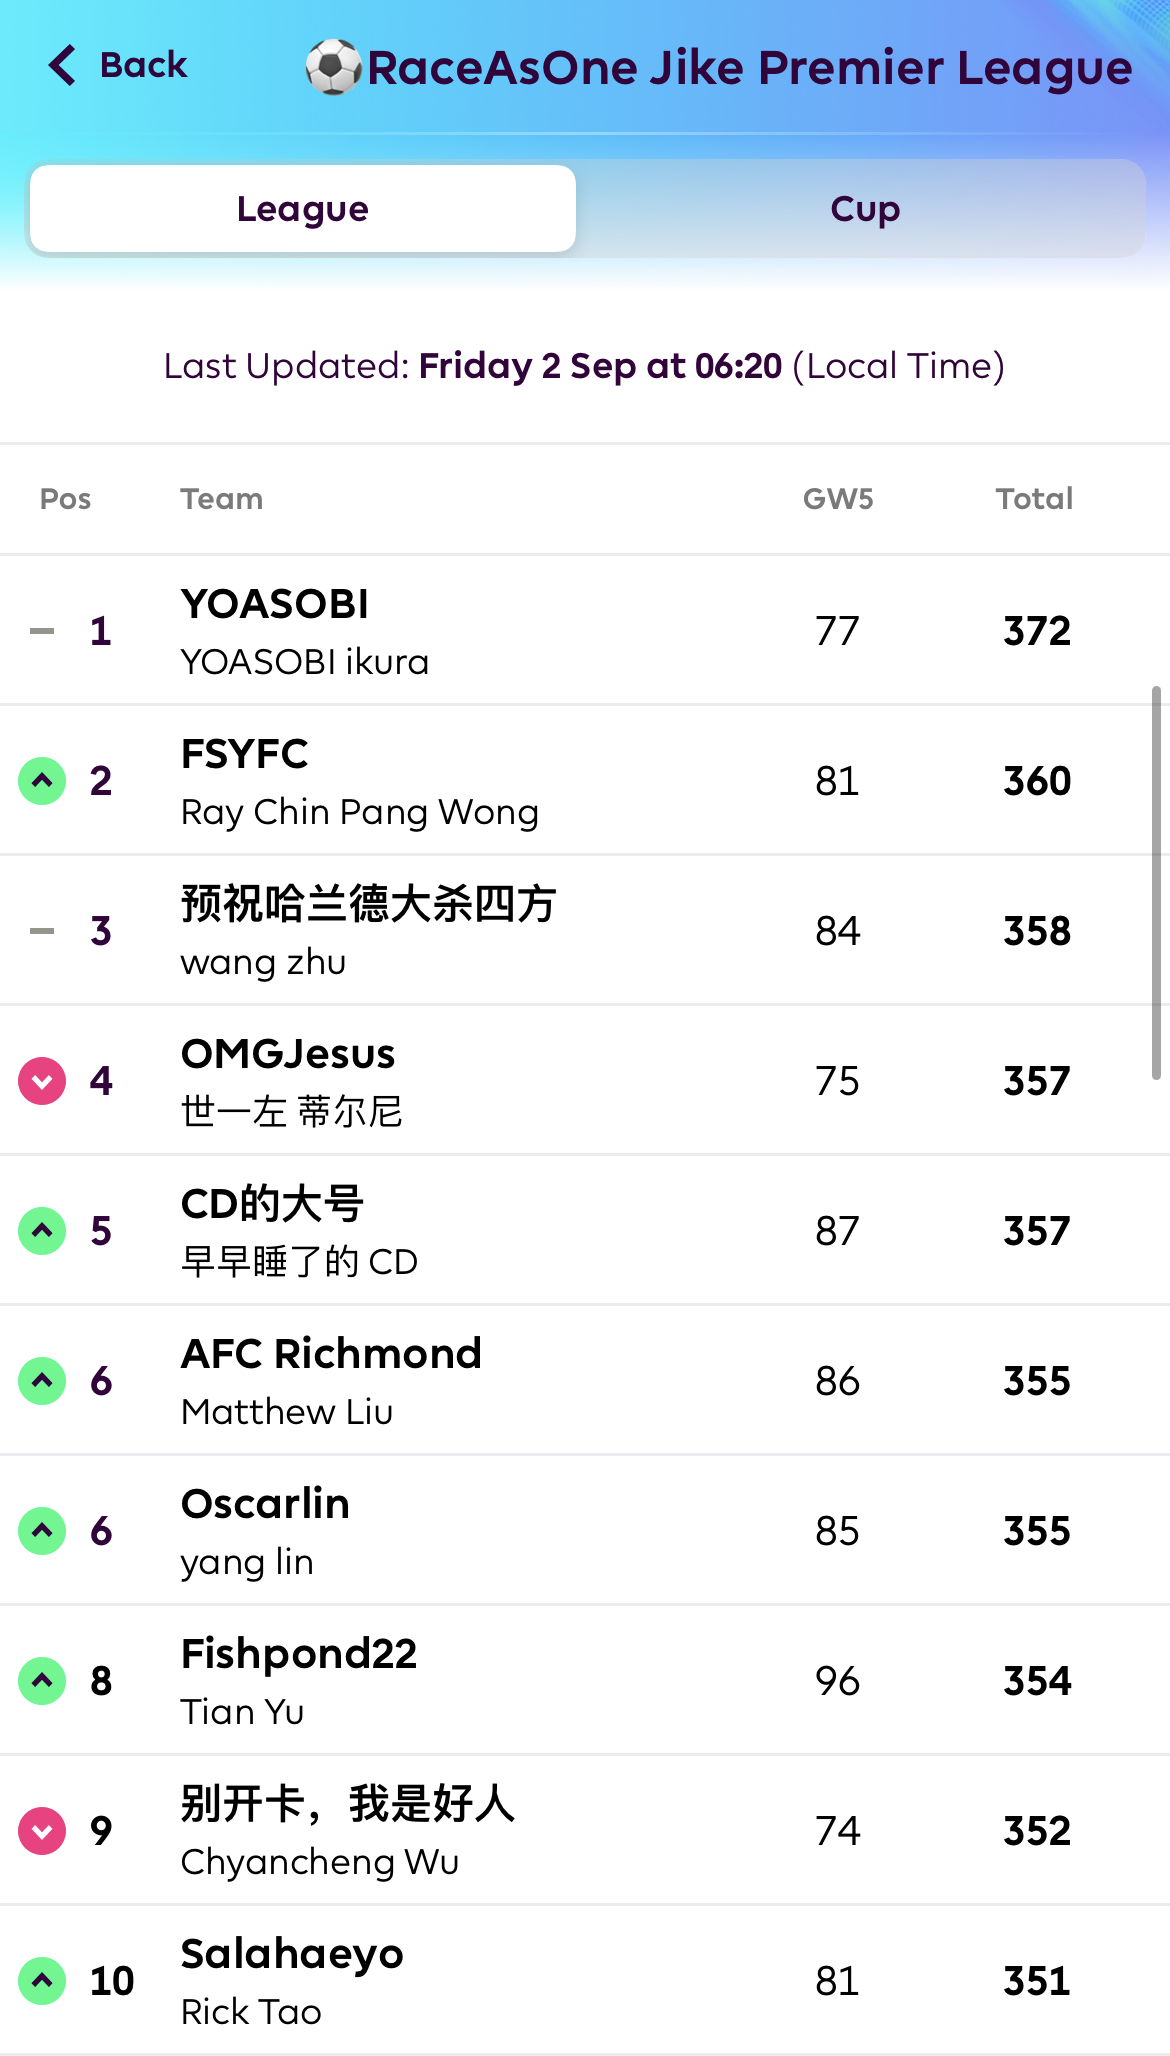This screenshot has width=1170, height=2056.
Task: Click green up arrow beside AFC Richmond
Action: pyautogui.click(x=42, y=1381)
